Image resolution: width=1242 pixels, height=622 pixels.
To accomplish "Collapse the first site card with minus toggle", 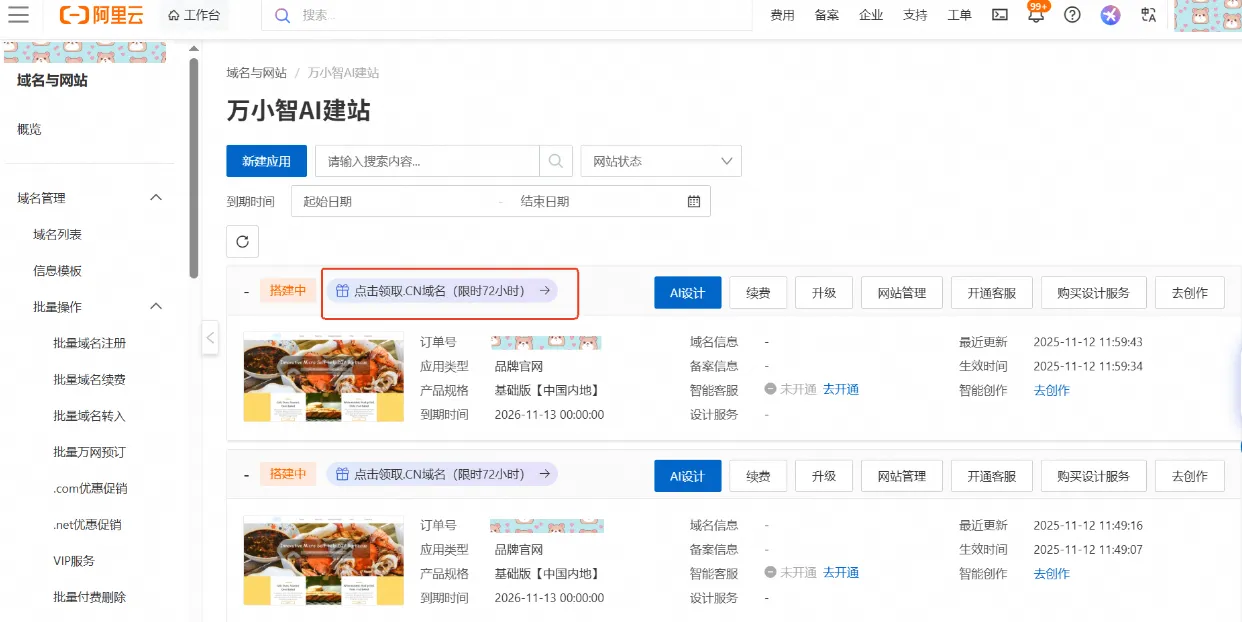I will point(243,291).
